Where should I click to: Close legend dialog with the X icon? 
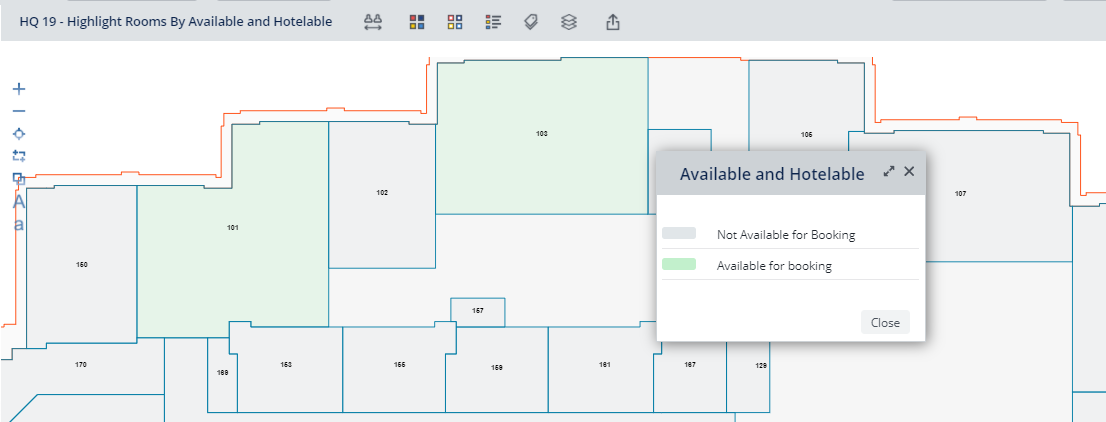pyautogui.click(x=909, y=172)
